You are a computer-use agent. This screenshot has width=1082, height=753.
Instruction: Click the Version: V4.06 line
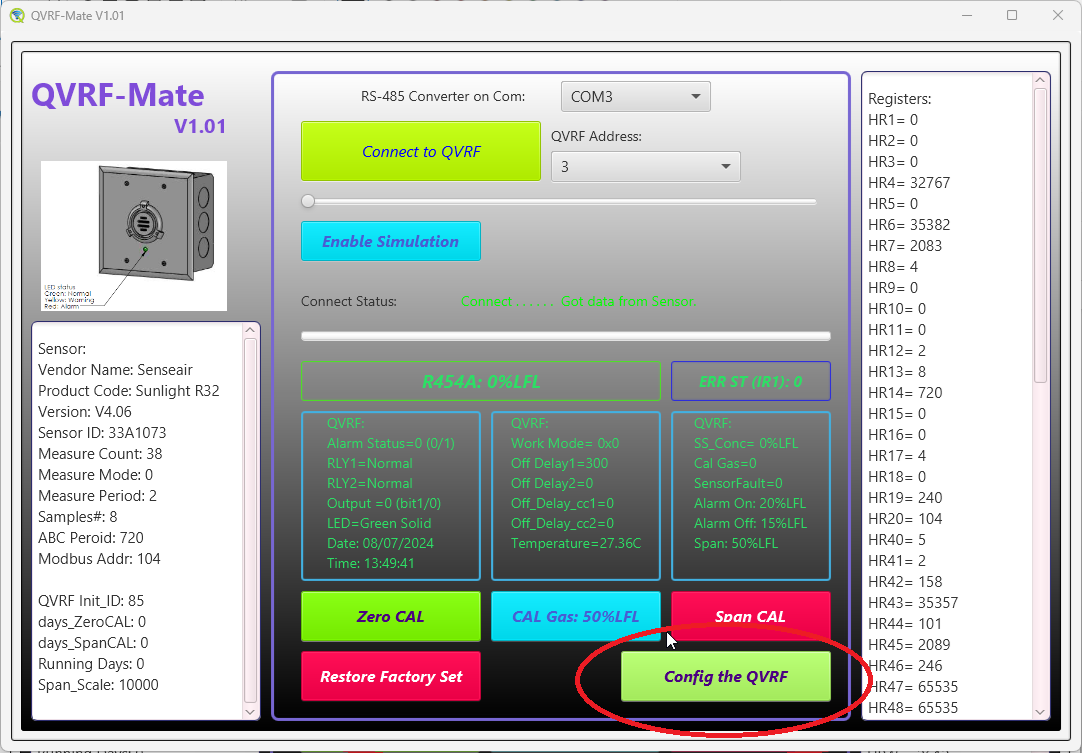85,412
